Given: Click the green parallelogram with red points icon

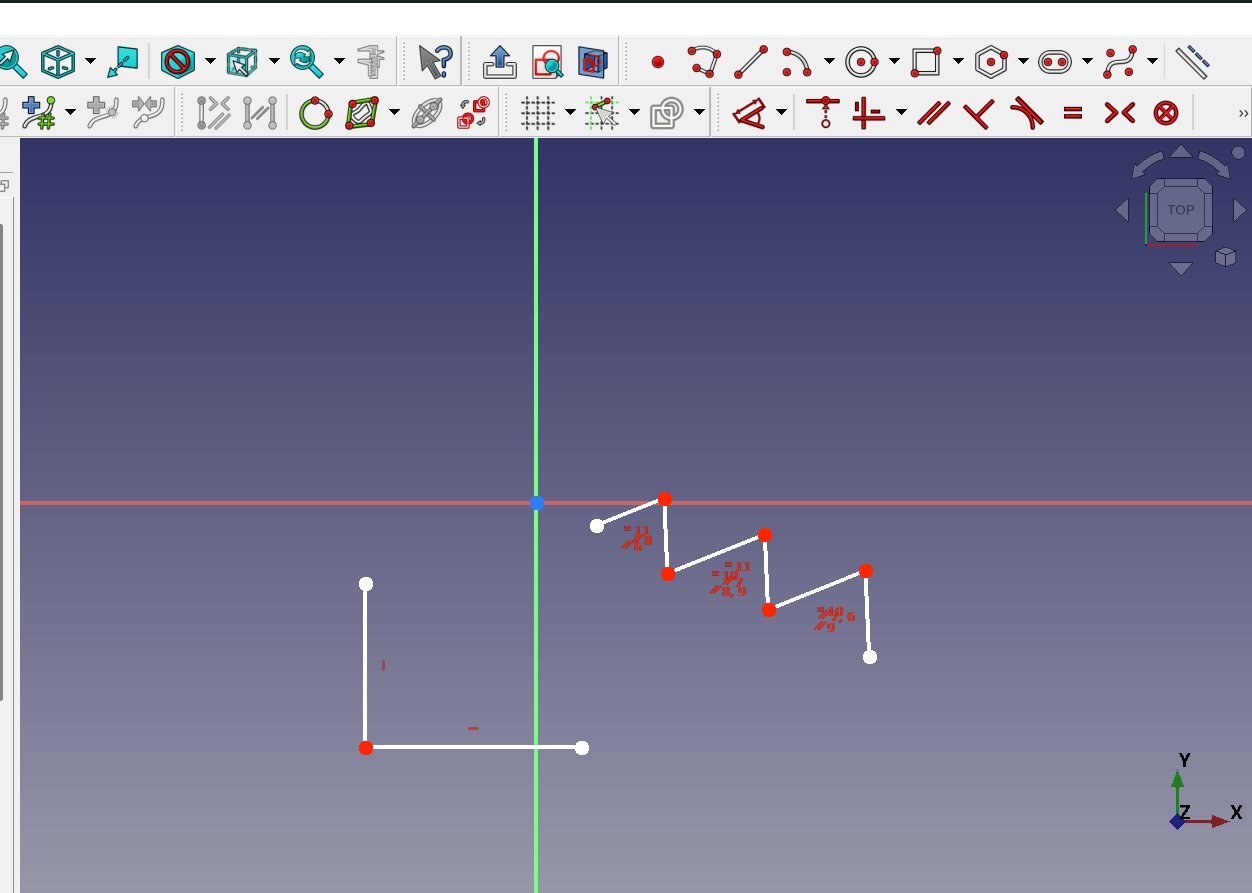Looking at the screenshot, I should (362, 113).
